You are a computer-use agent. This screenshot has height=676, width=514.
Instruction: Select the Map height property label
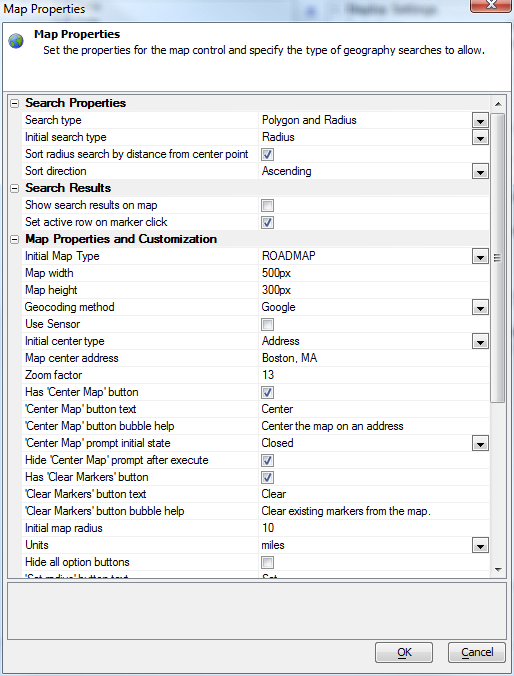pyautogui.click(x=51, y=290)
